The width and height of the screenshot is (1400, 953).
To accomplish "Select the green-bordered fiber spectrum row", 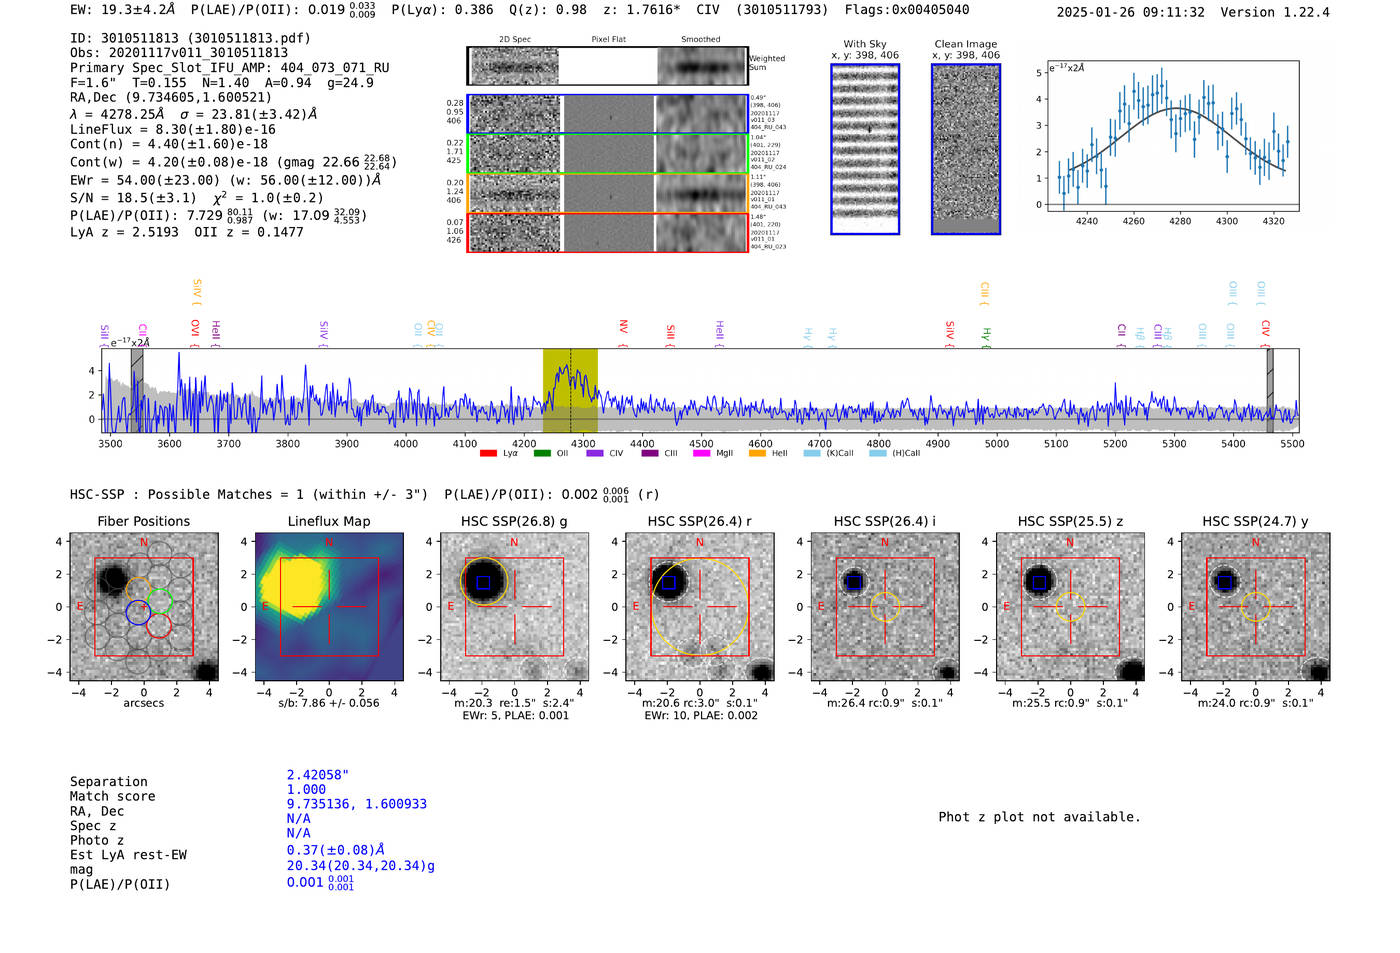I will click(x=608, y=154).
